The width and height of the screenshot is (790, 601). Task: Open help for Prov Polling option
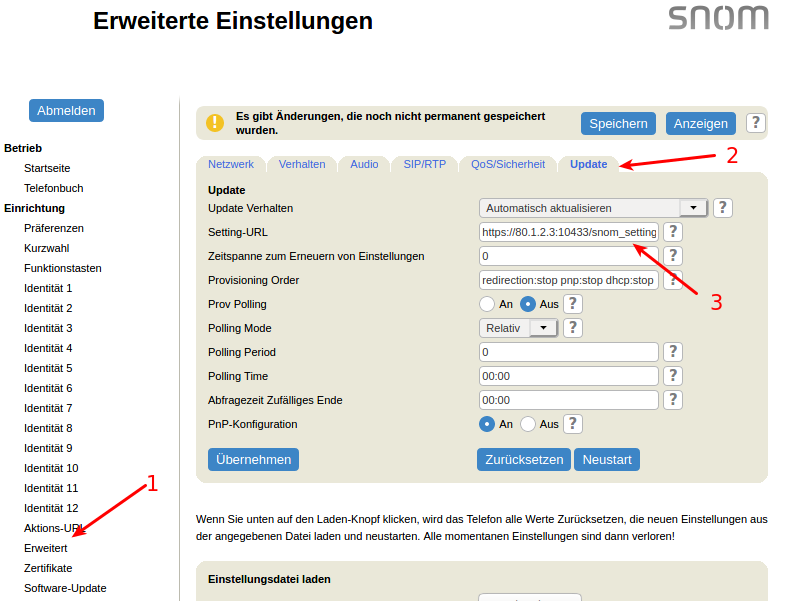pos(572,304)
